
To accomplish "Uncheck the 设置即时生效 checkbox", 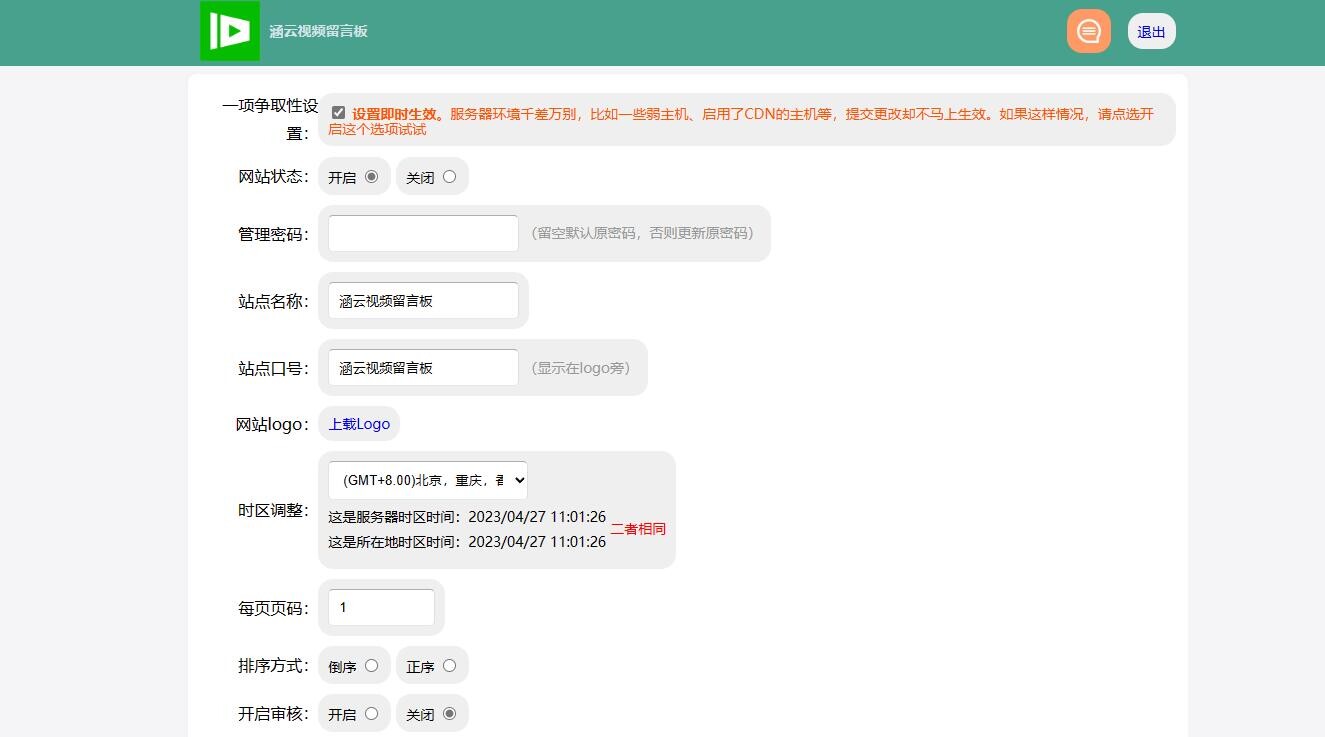I will (x=338, y=112).
